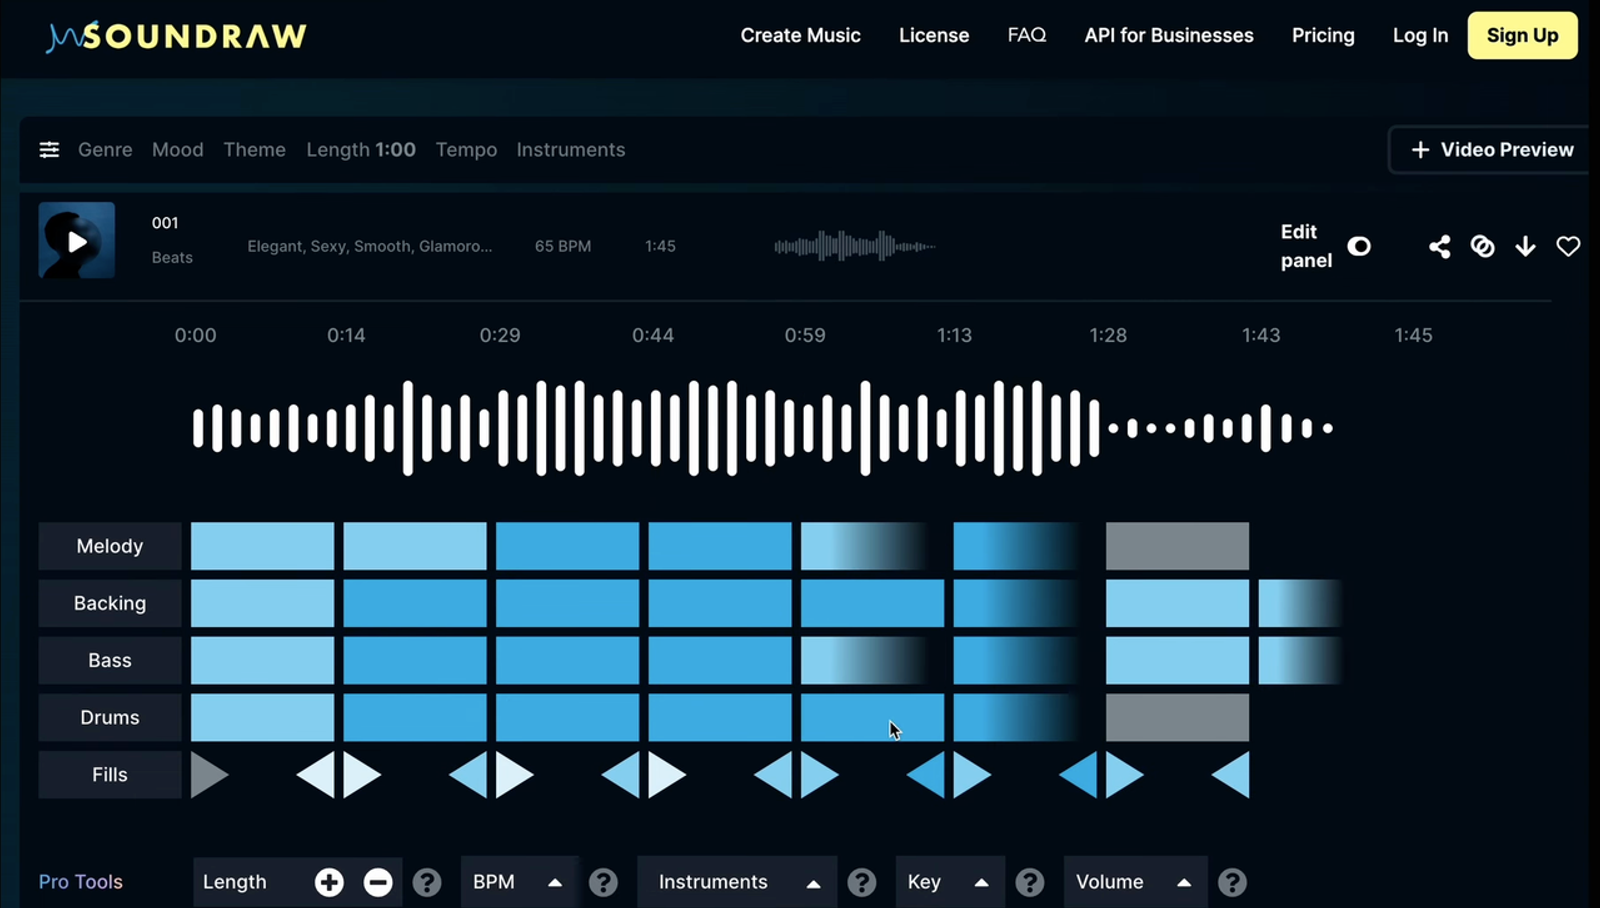Screen dimensions: 1600x908
Task: Jump to the 1:13 timeline marker
Action: [954, 335]
